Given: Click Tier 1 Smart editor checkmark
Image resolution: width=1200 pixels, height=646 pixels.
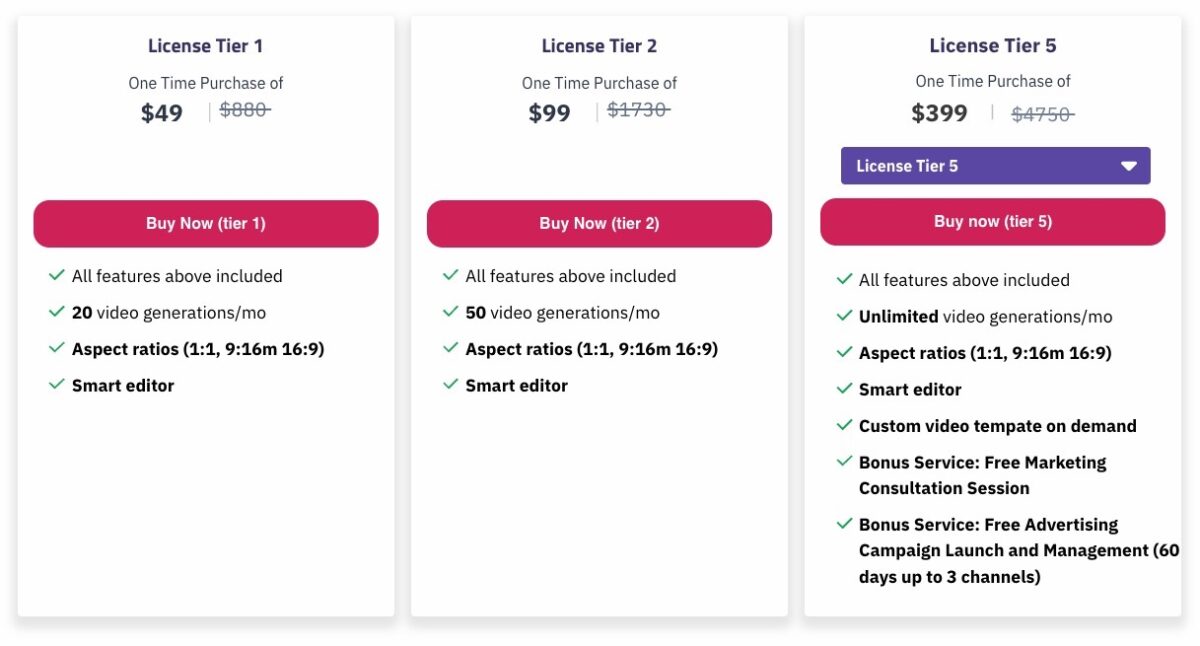Looking at the screenshot, I should tap(57, 385).
